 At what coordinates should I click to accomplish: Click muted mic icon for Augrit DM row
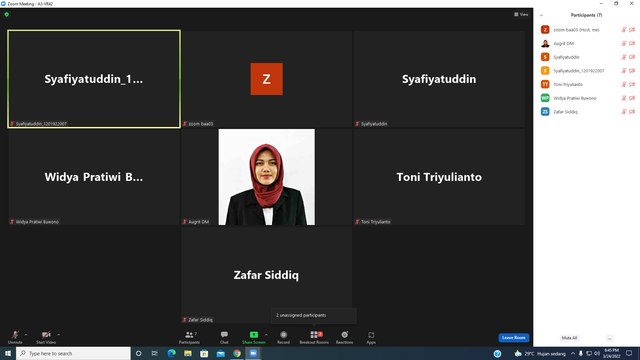[x=624, y=43]
